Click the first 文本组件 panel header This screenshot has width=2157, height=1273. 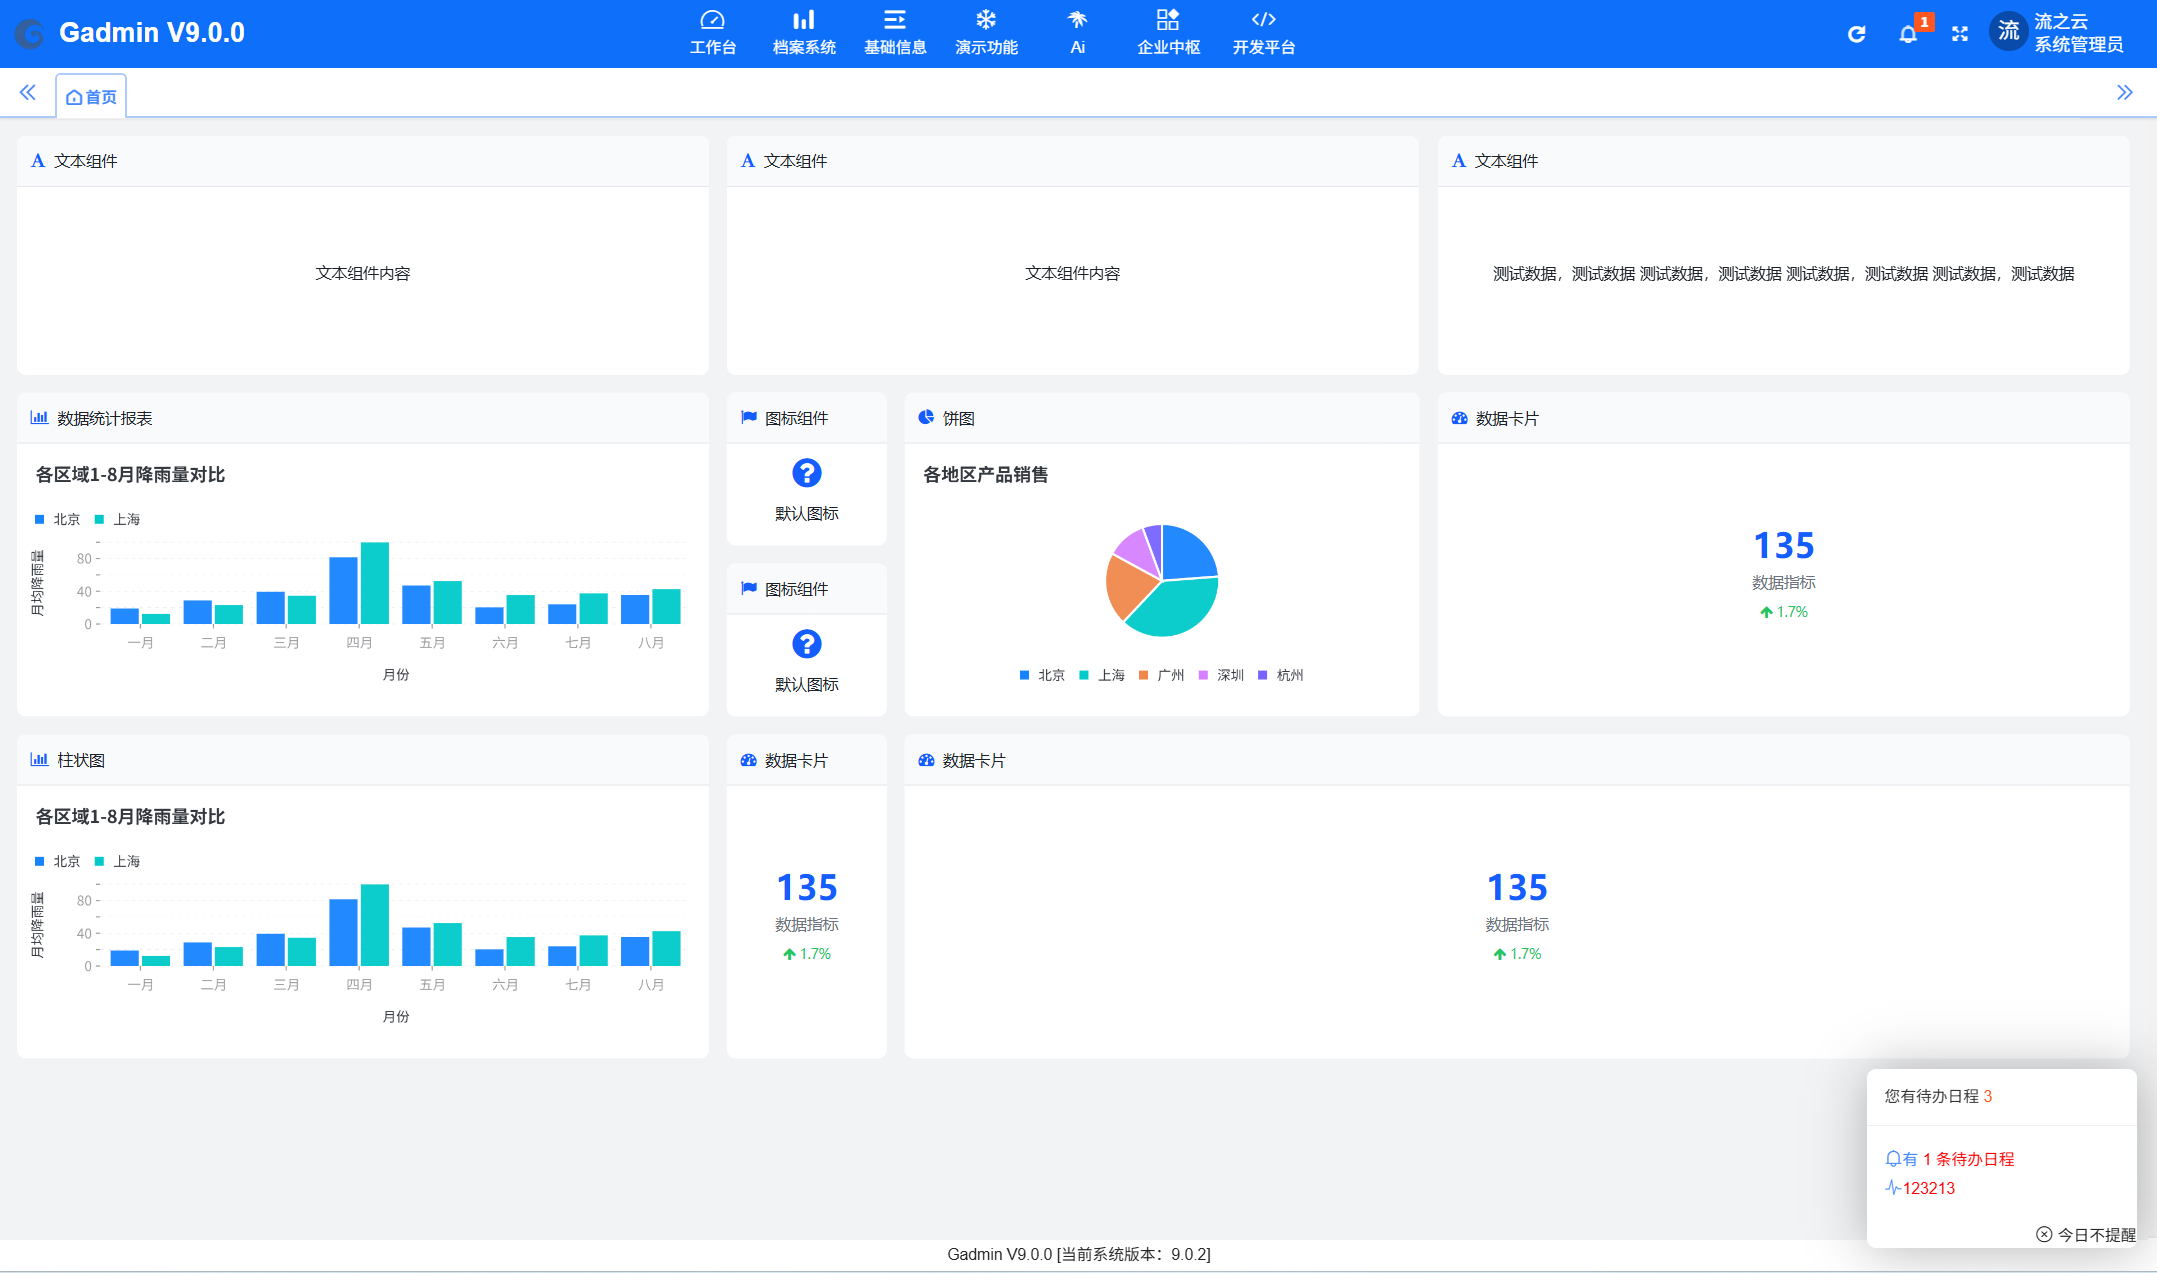coord(363,161)
